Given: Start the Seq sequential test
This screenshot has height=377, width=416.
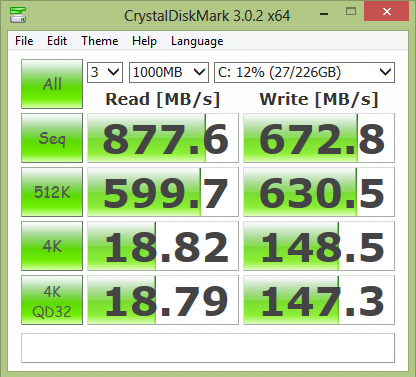Looking at the screenshot, I should [52, 138].
